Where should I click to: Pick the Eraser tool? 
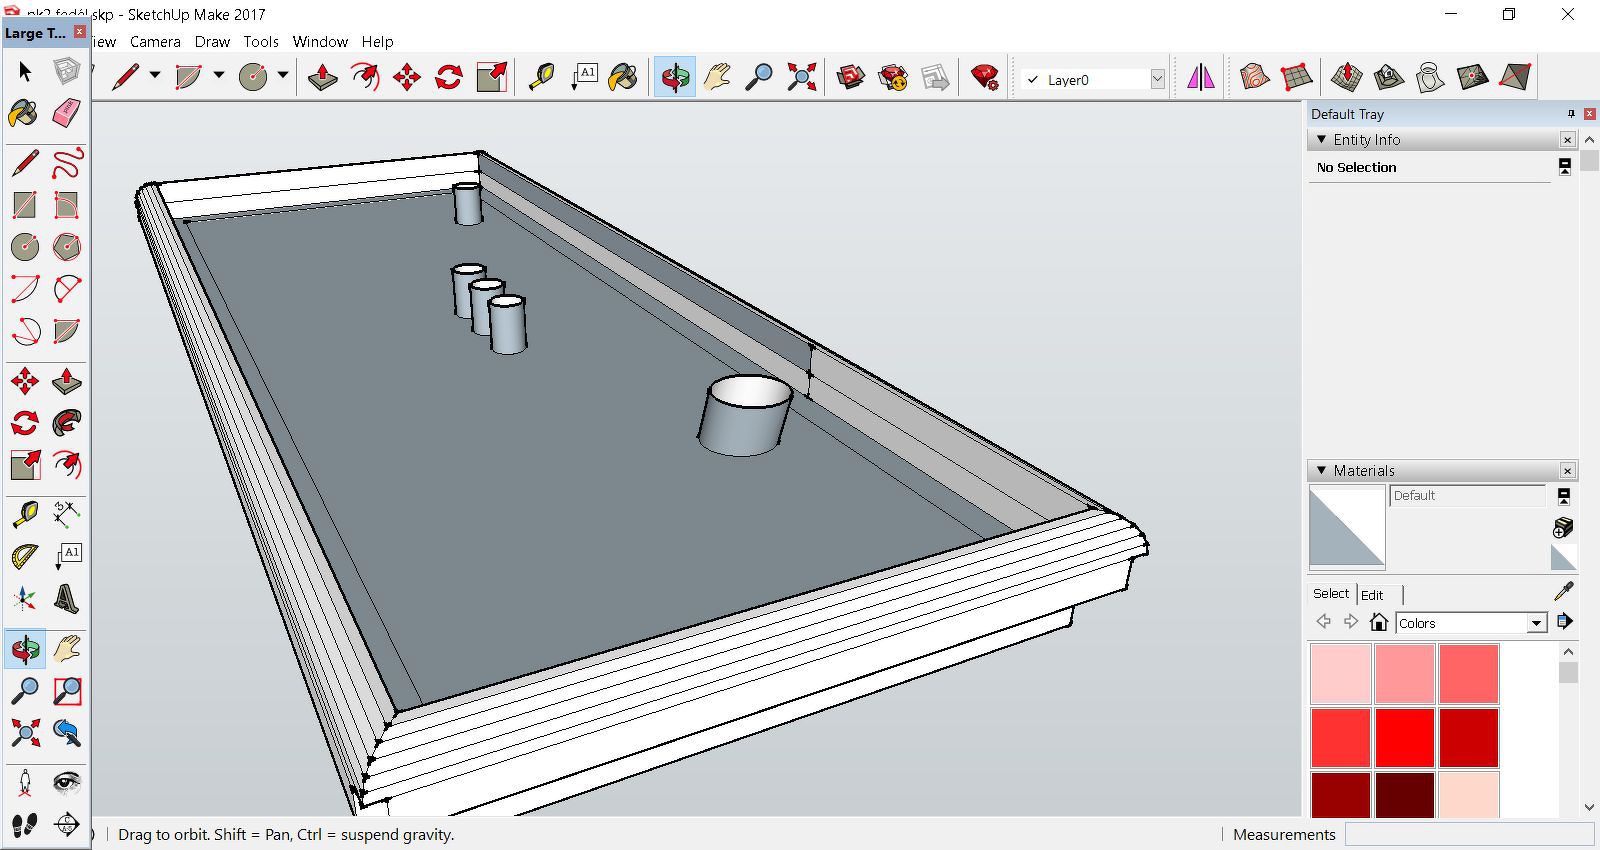coord(66,114)
